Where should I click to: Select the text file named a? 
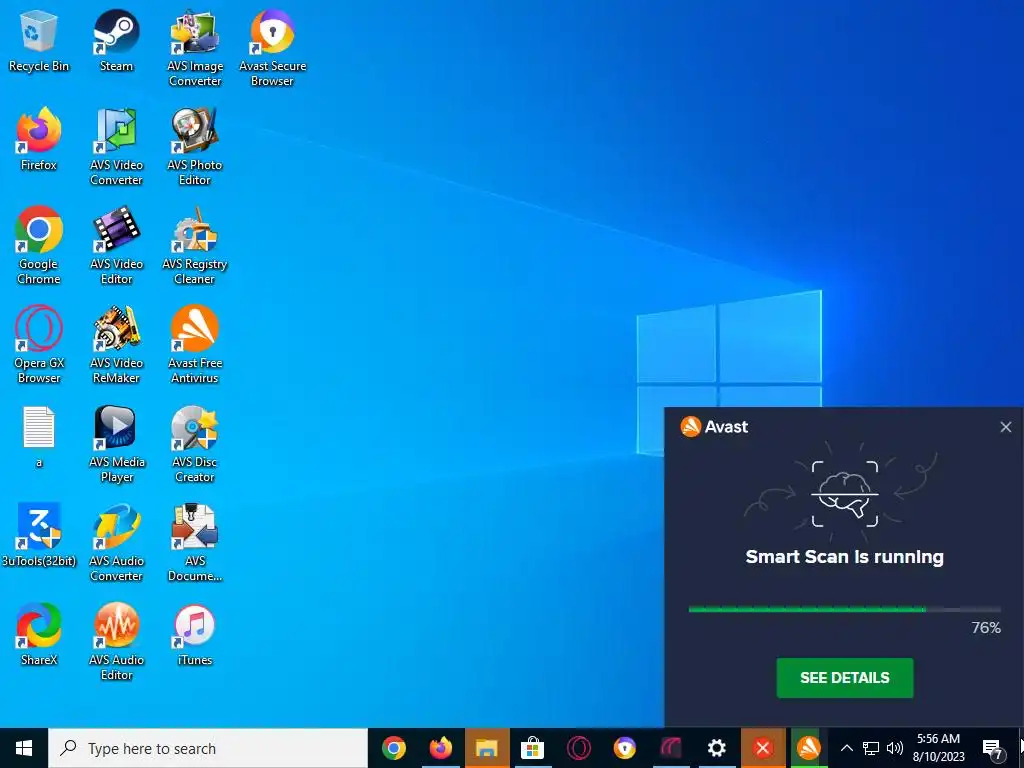(39, 436)
